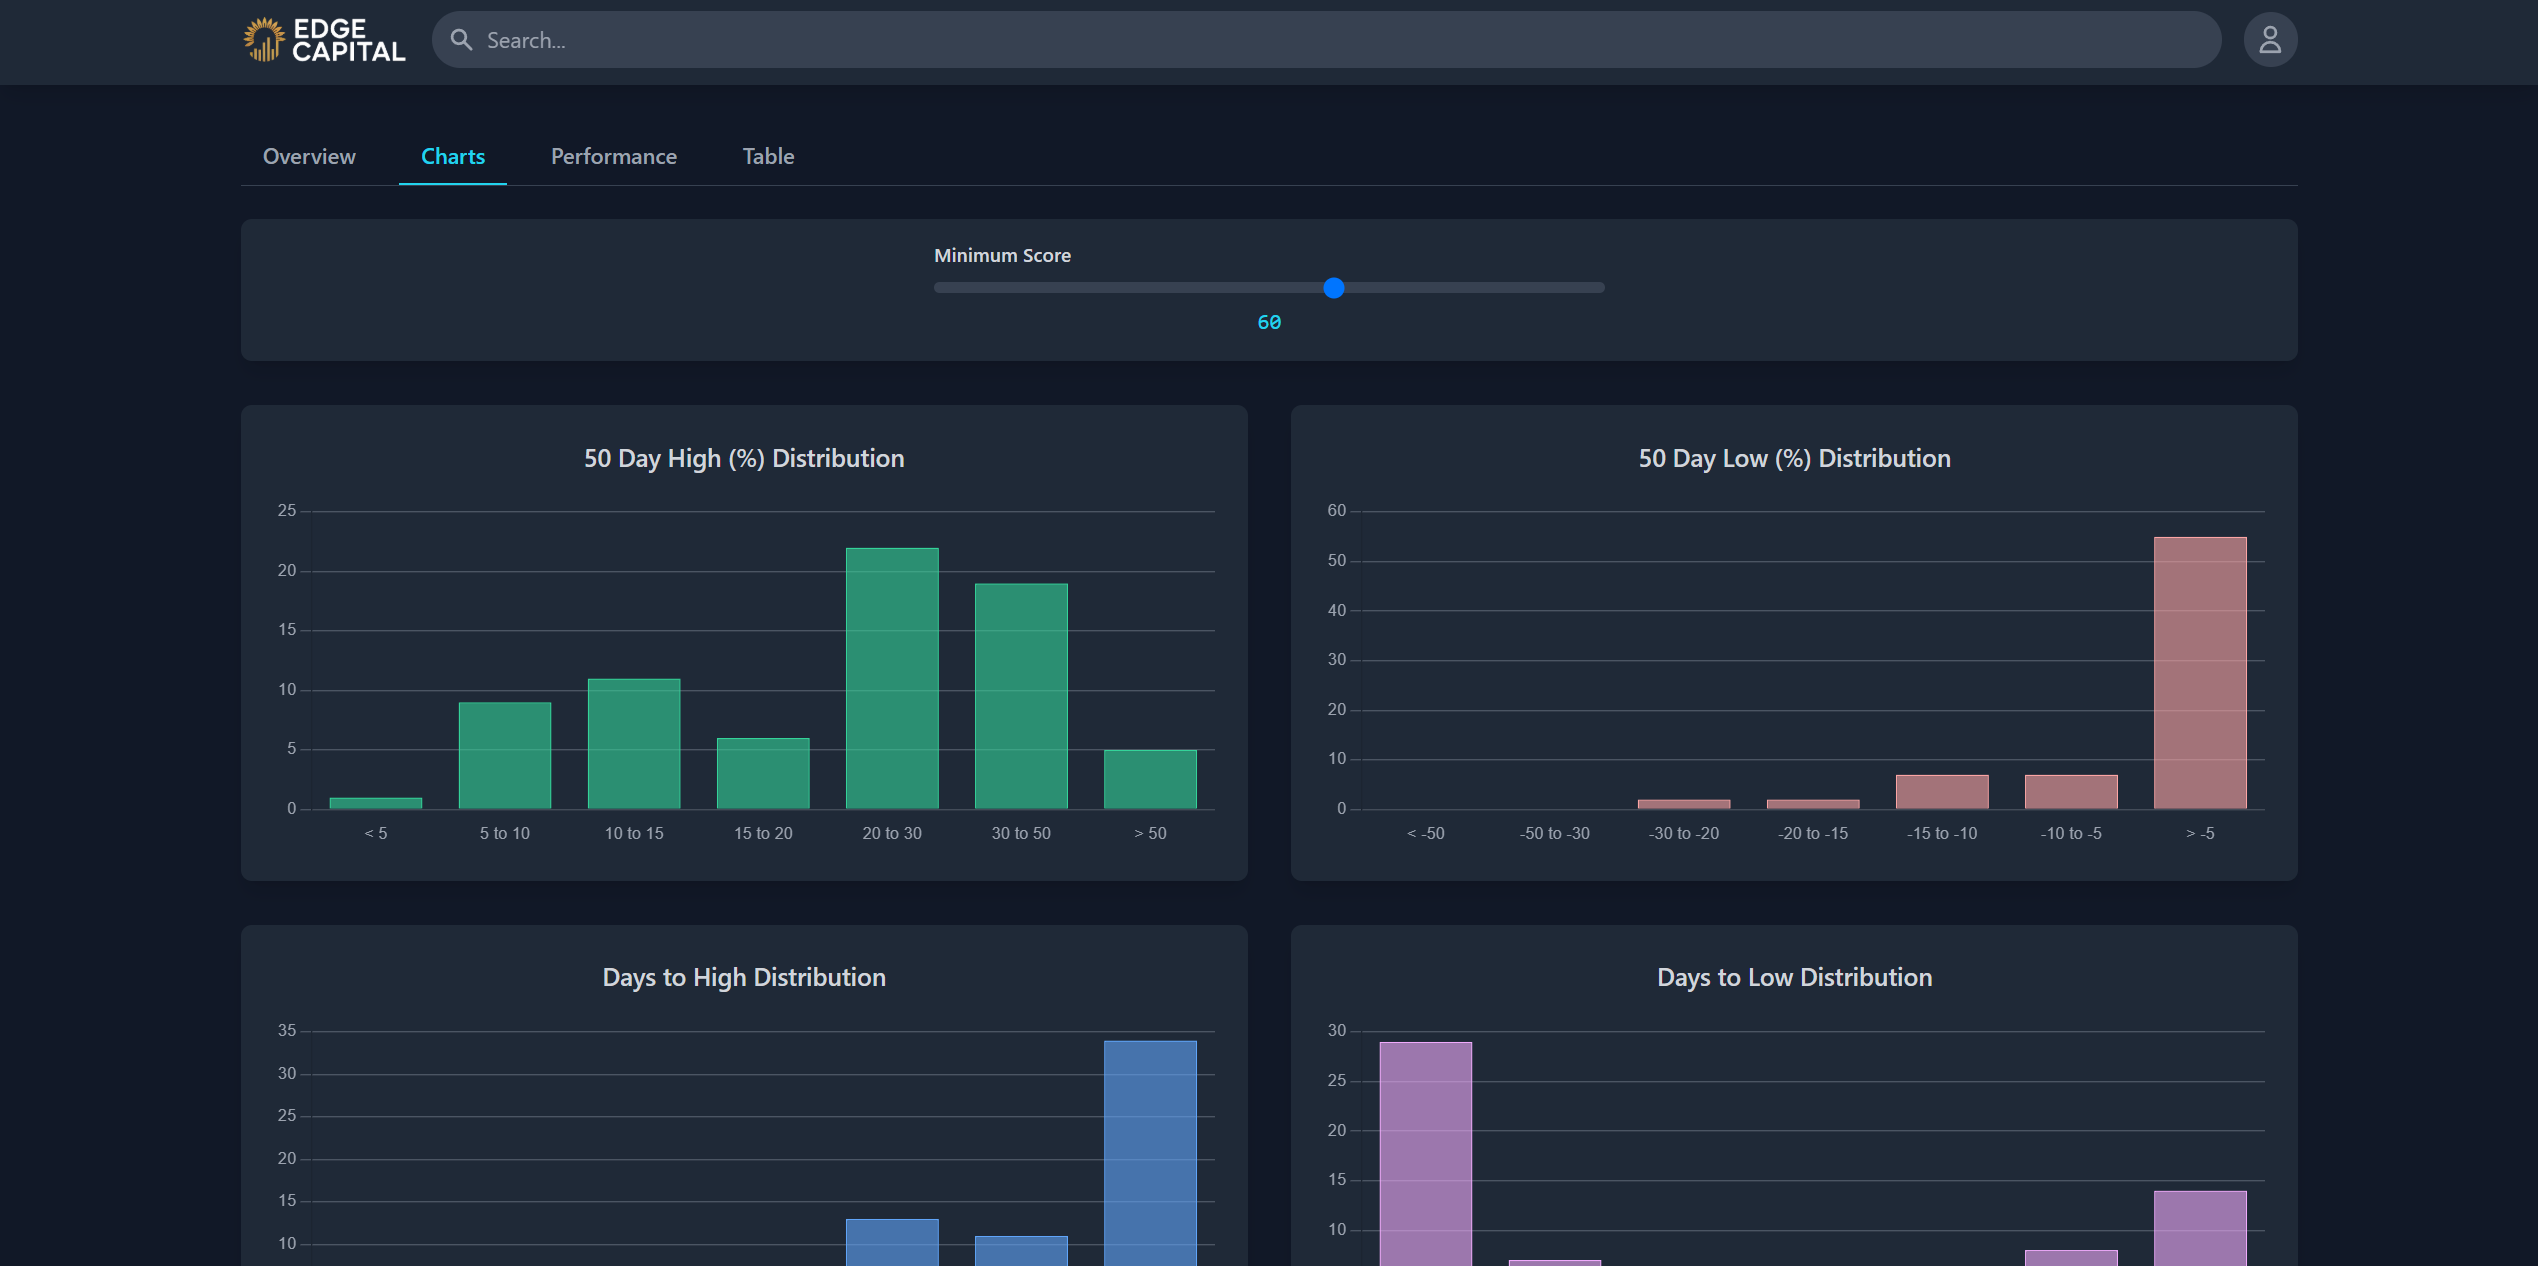Click the tallest blue Days to High bar
The height and width of the screenshot is (1266, 2538).
pos(1150,1150)
